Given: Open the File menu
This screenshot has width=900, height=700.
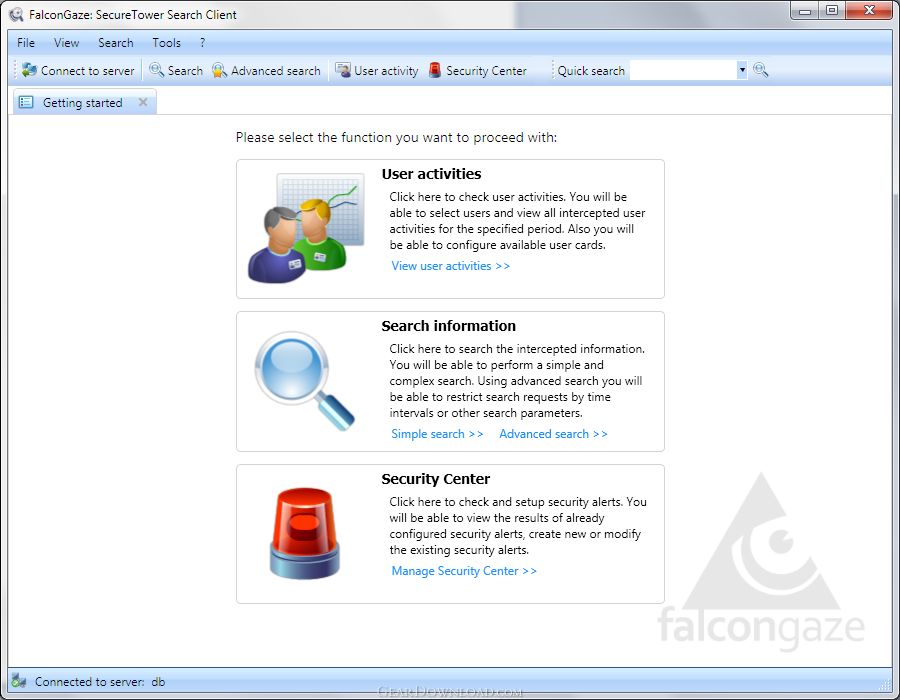Looking at the screenshot, I should [x=26, y=42].
